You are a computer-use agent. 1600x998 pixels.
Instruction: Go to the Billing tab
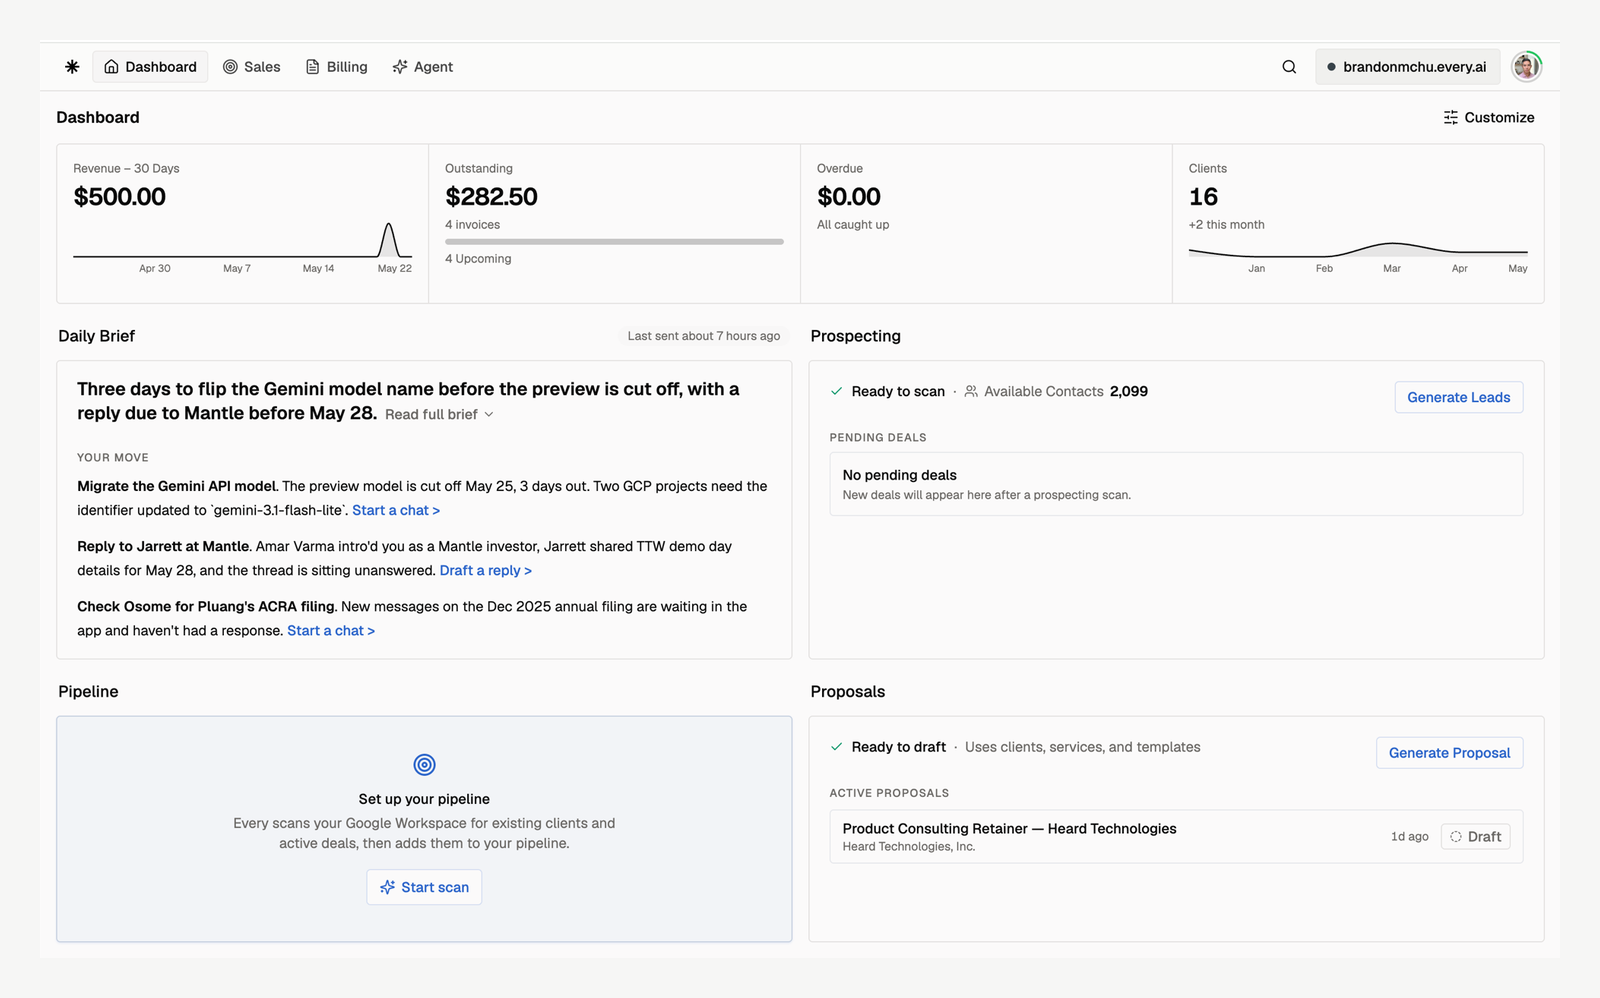point(336,67)
